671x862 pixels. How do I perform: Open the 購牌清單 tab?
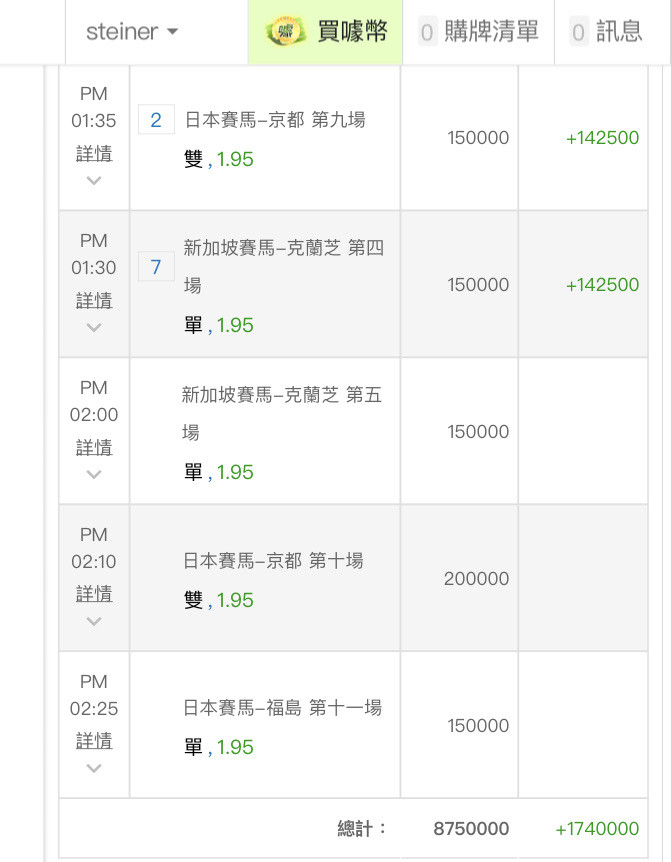coord(478,31)
